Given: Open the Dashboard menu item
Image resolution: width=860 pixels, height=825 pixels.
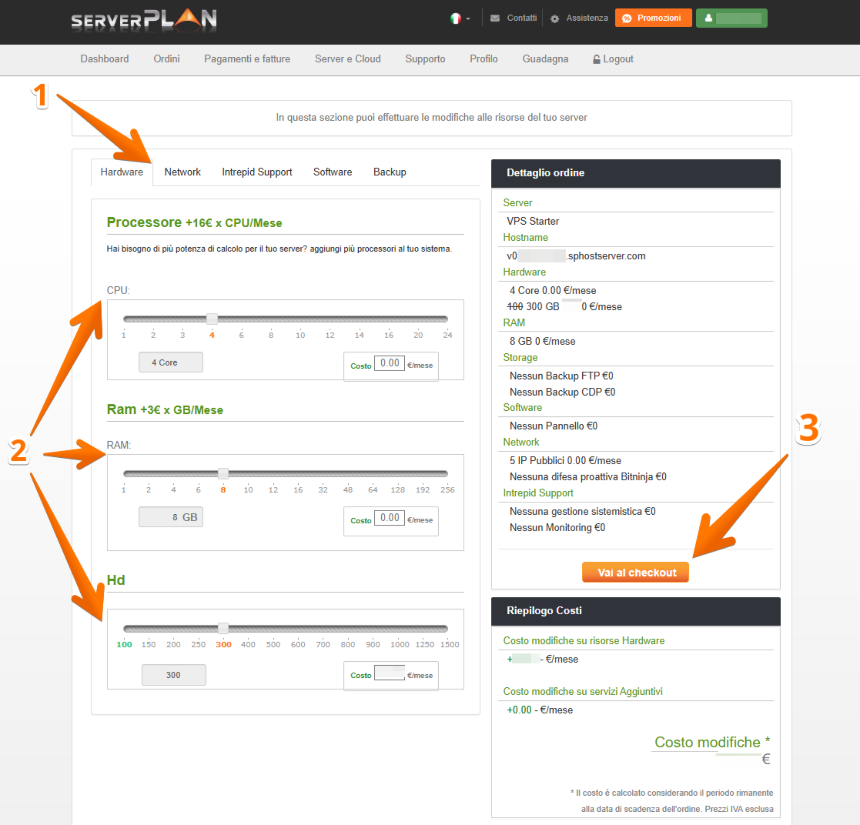Looking at the screenshot, I should 104,59.
